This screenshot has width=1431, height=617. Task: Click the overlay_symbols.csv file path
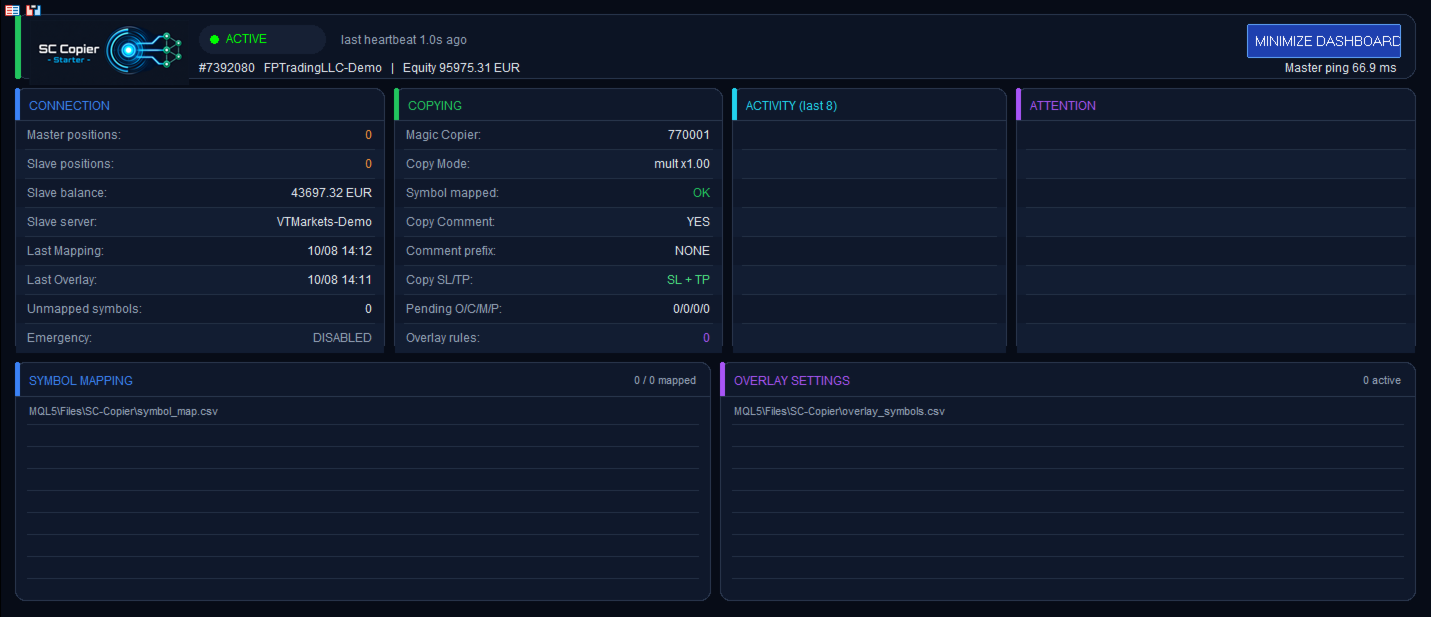click(839, 412)
